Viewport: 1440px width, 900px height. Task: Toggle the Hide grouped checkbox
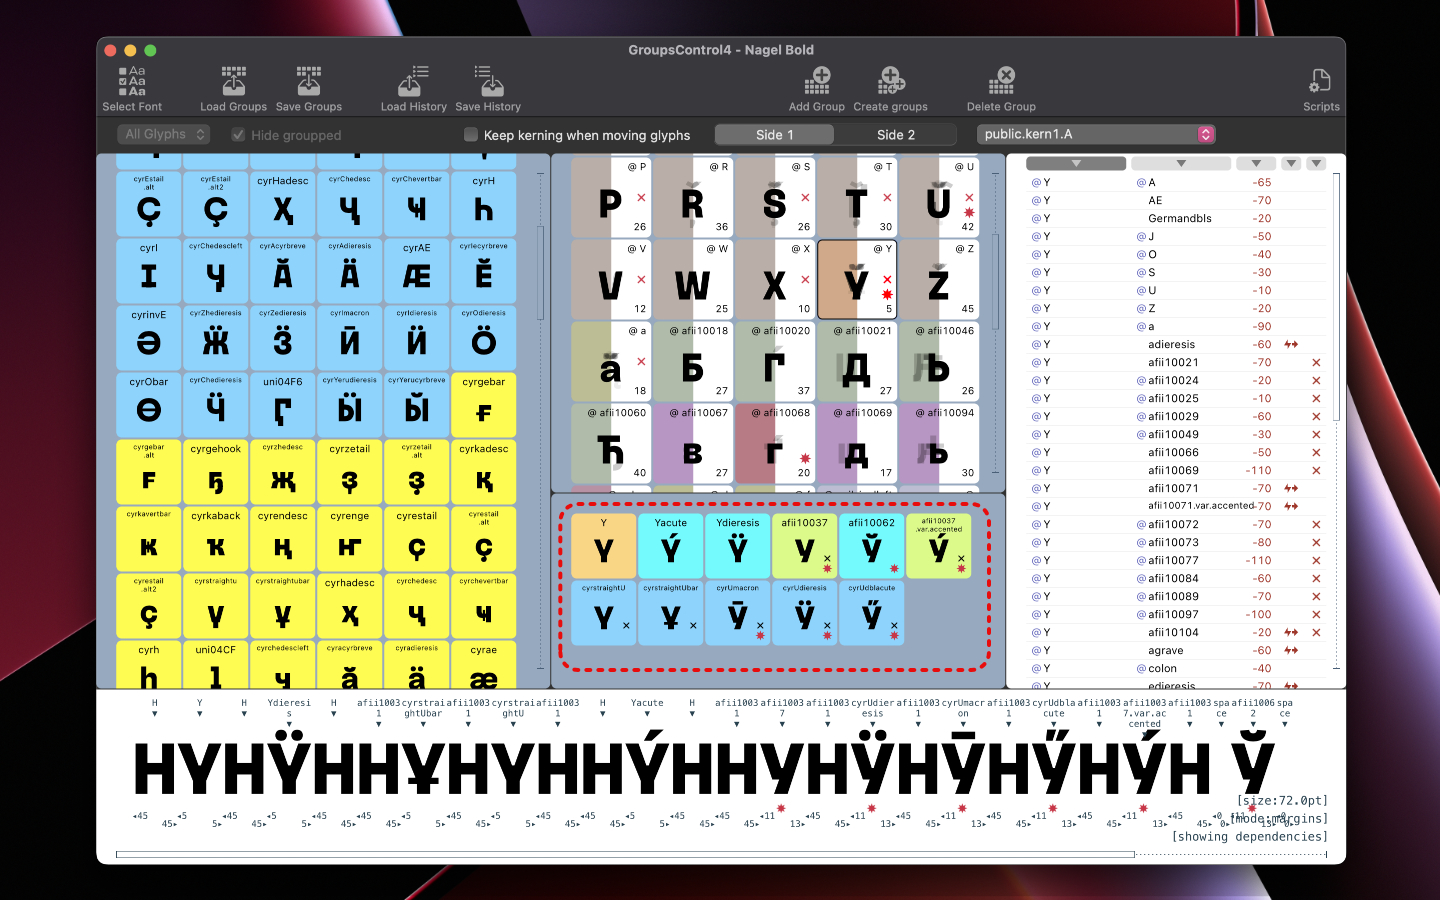238,135
